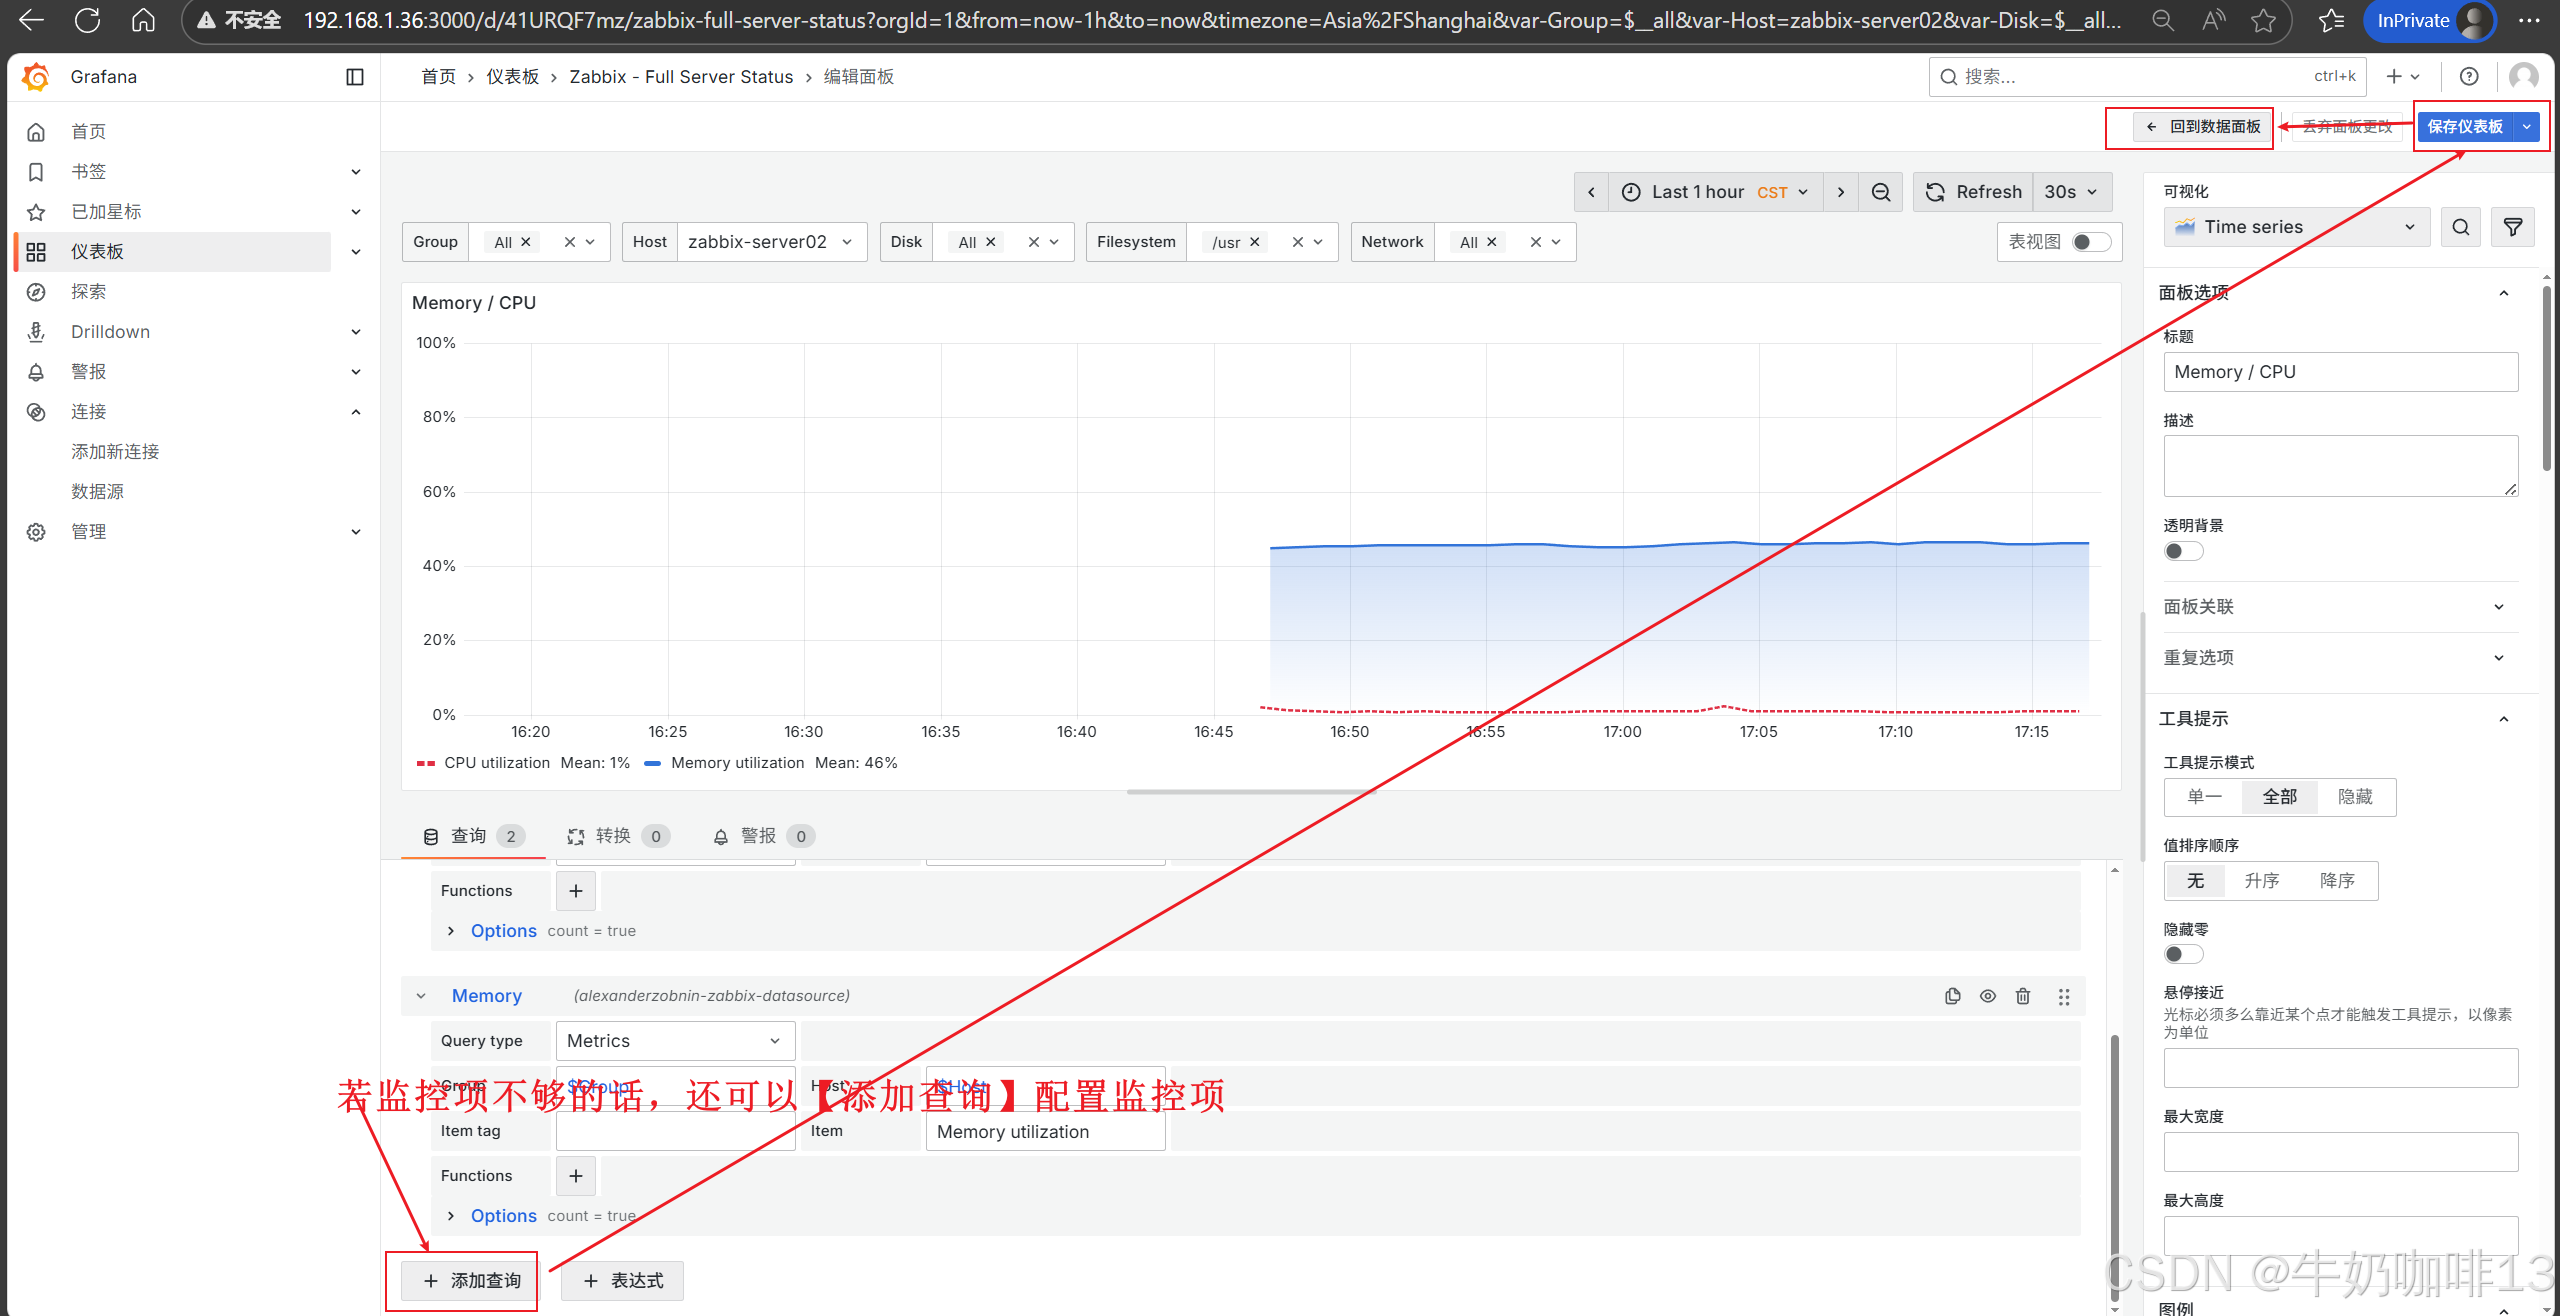
Task: Click the 添加查询 add query button
Action: click(471, 1281)
